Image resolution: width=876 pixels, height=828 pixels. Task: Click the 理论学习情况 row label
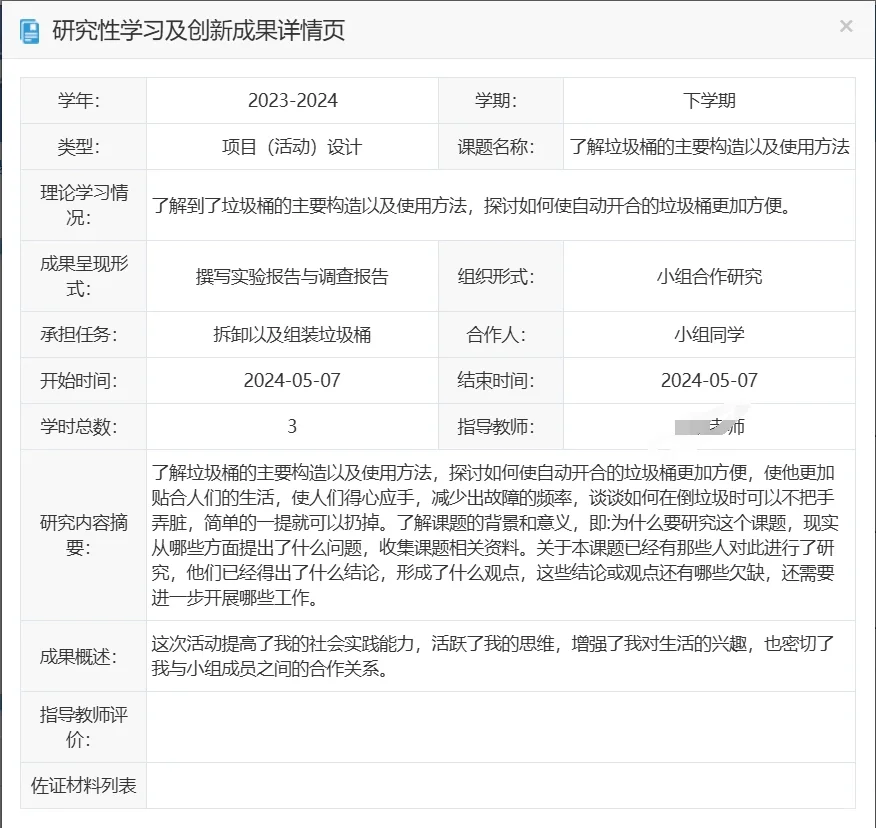[82, 205]
